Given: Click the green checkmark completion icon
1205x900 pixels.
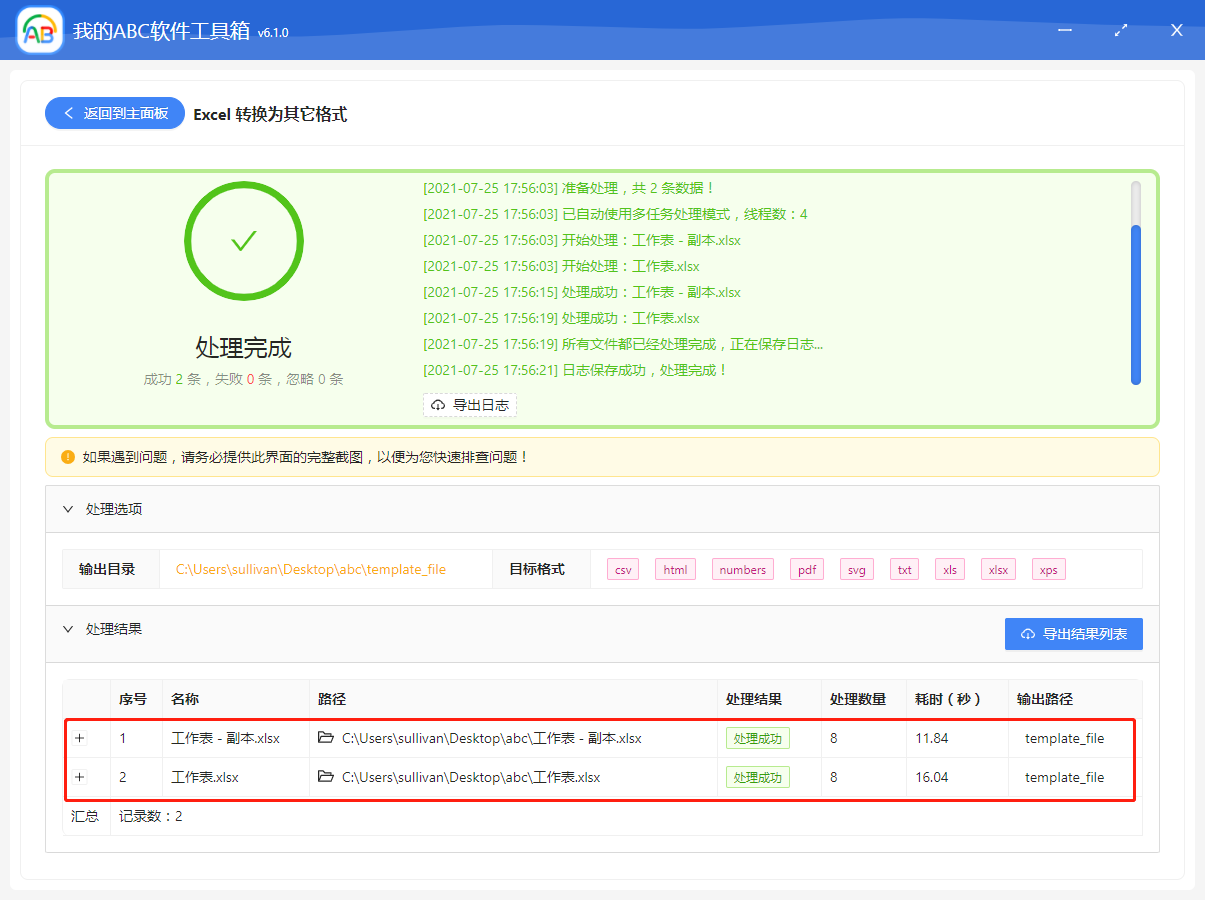Looking at the screenshot, I should 243,240.
